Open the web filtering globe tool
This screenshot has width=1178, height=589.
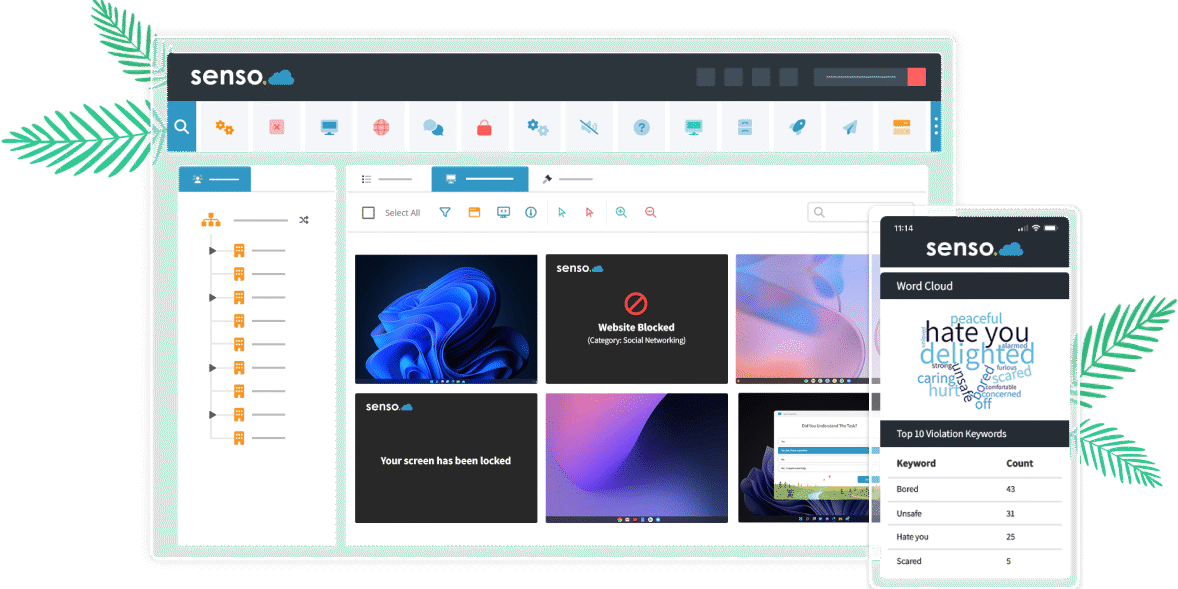[381, 127]
